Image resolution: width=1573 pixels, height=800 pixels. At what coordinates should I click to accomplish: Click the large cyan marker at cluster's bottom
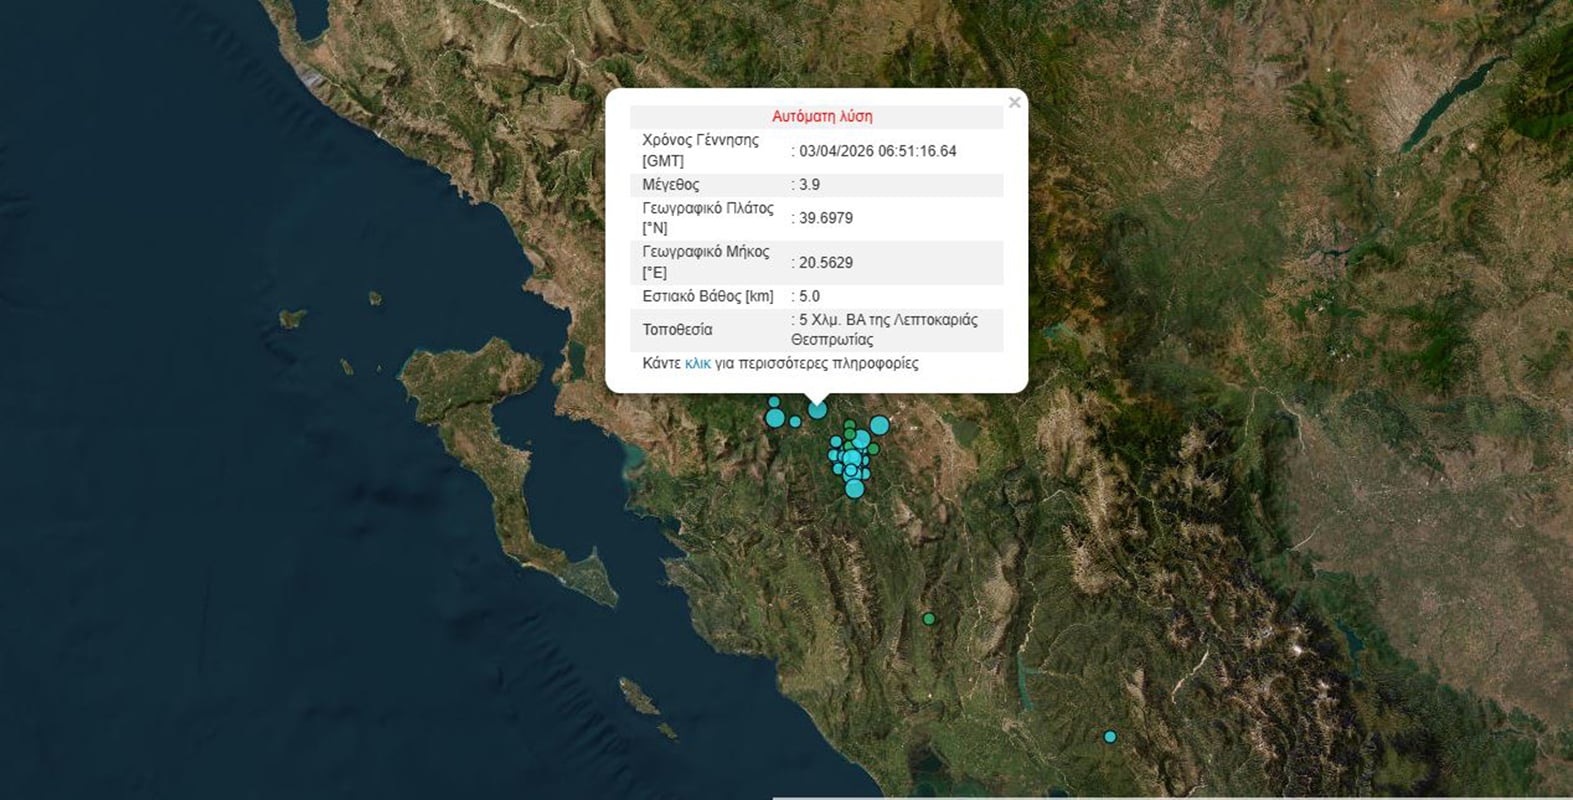click(x=854, y=489)
